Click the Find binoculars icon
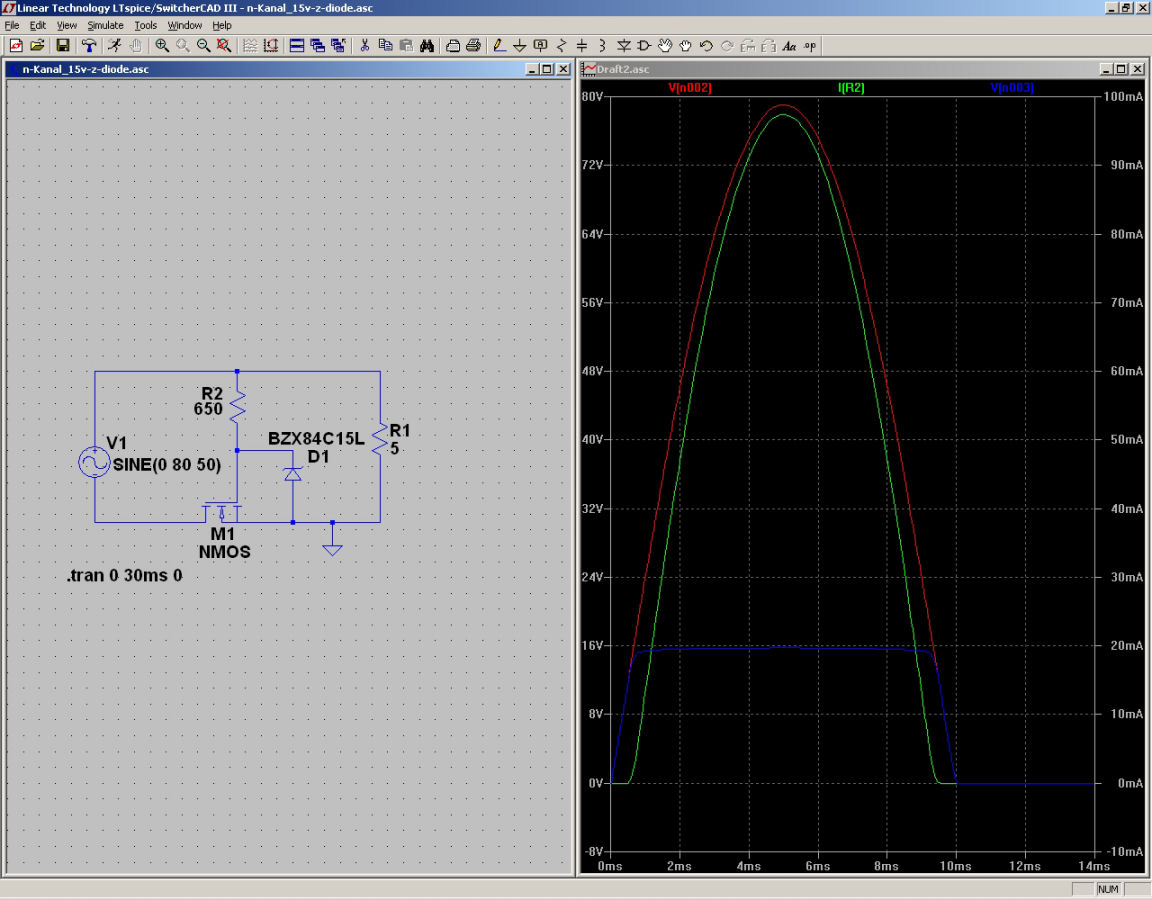Image resolution: width=1152 pixels, height=900 pixels. click(427, 46)
